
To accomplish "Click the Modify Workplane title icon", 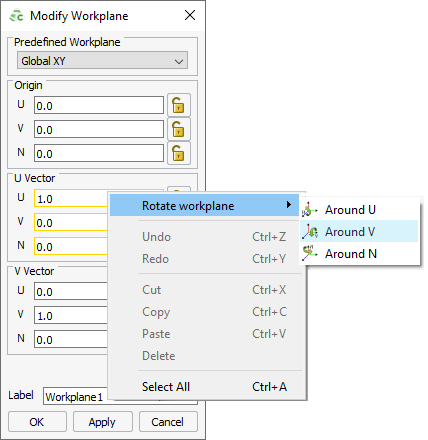I will (16, 16).
